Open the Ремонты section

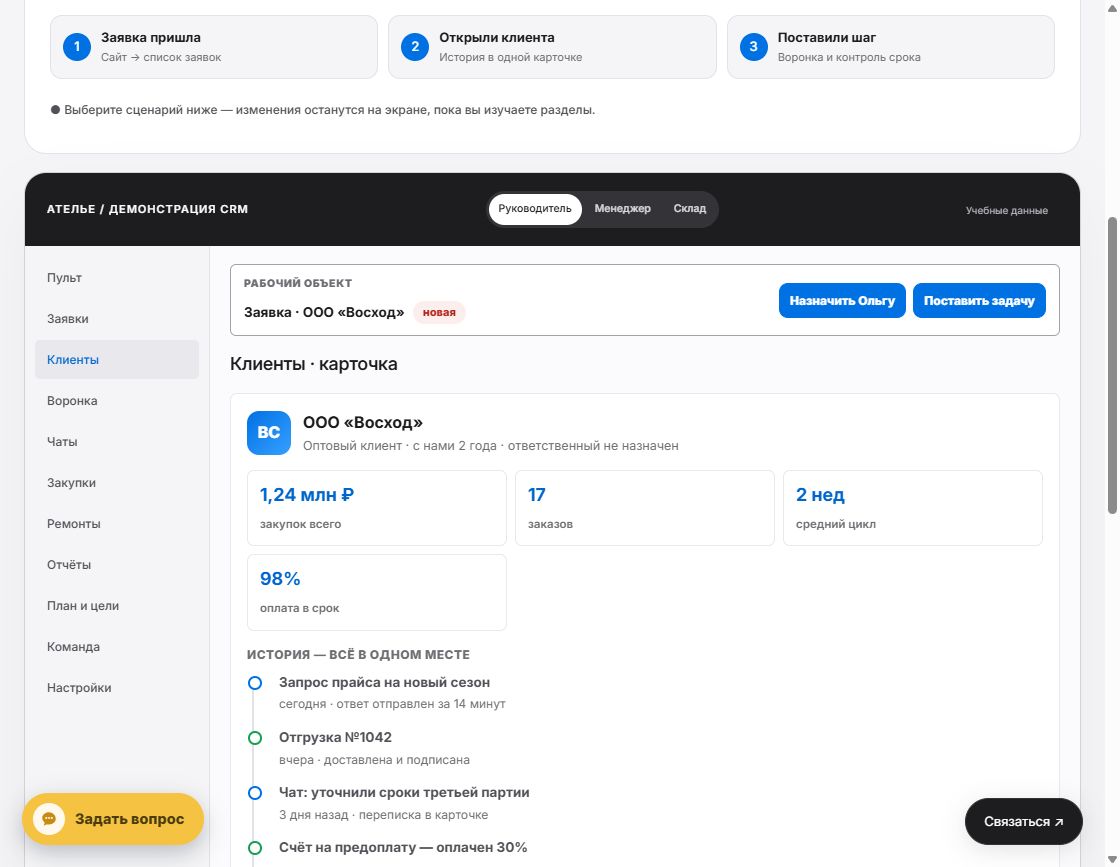(117, 524)
